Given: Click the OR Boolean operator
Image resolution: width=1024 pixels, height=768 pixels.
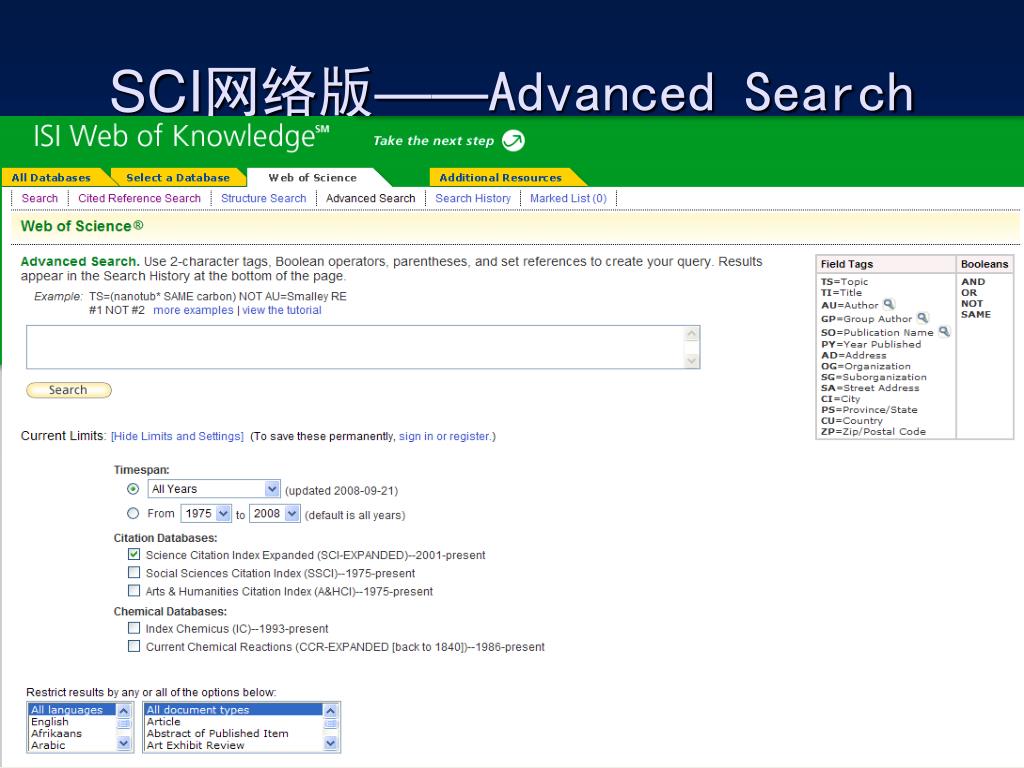Looking at the screenshot, I should (x=969, y=293).
